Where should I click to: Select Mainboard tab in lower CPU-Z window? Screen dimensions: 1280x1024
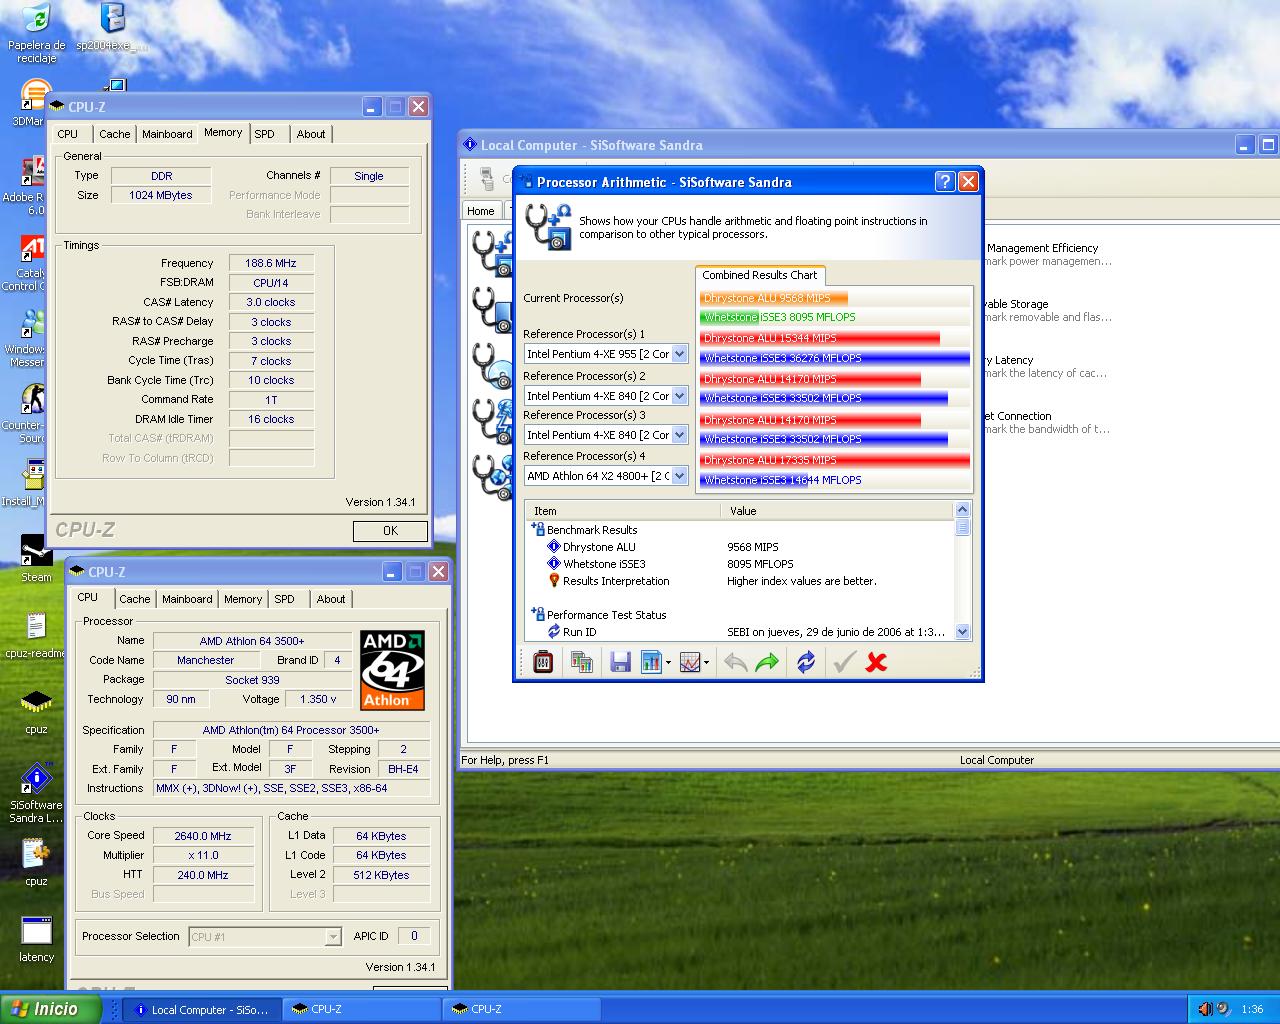coord(187,599)
